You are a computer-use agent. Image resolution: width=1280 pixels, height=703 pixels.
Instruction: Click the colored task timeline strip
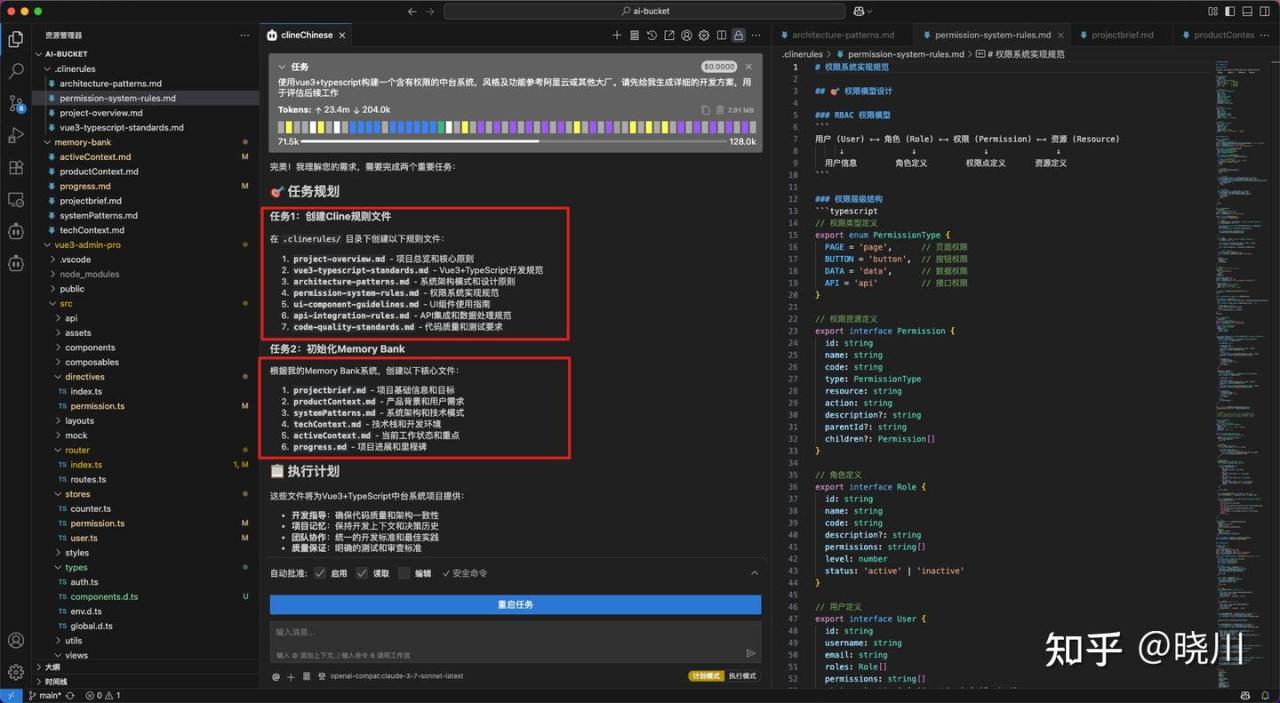pos(516,128)
